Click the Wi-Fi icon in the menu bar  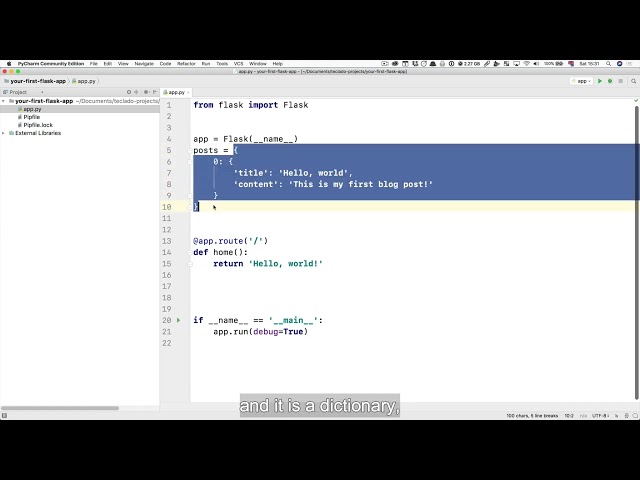[x=527, y=64]
